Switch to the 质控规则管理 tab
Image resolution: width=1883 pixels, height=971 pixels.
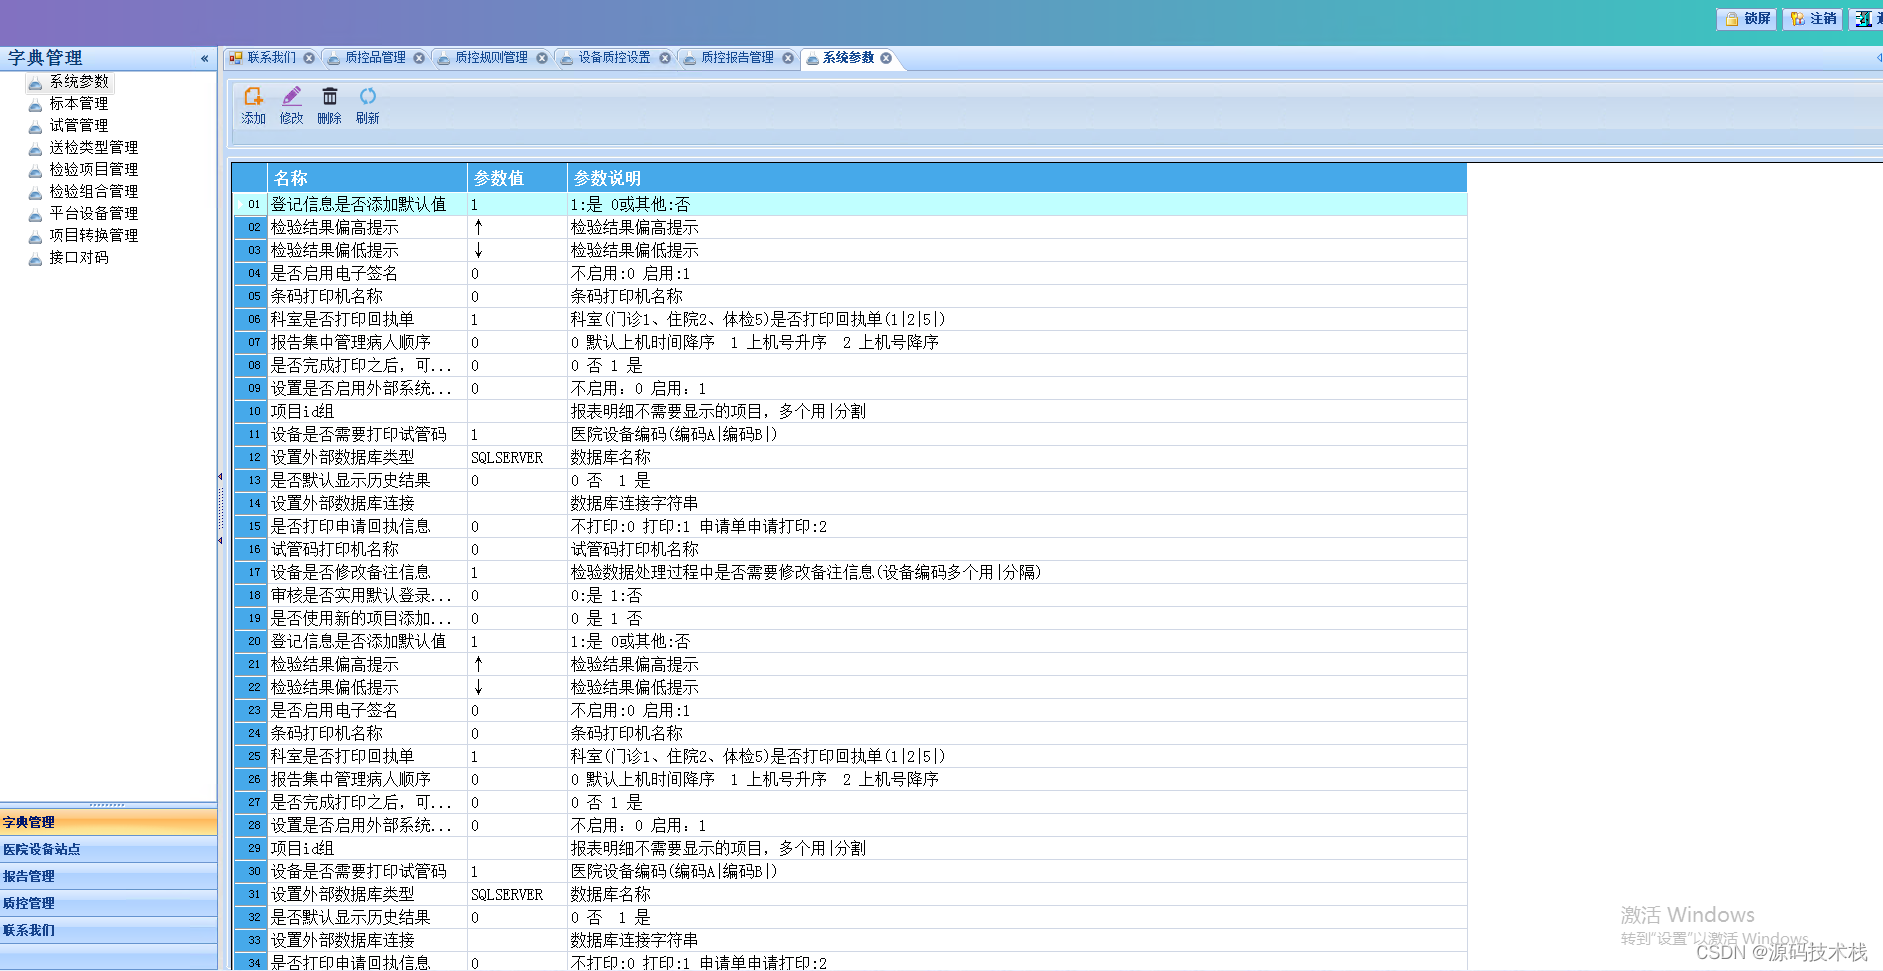click(x=491, y=58)
